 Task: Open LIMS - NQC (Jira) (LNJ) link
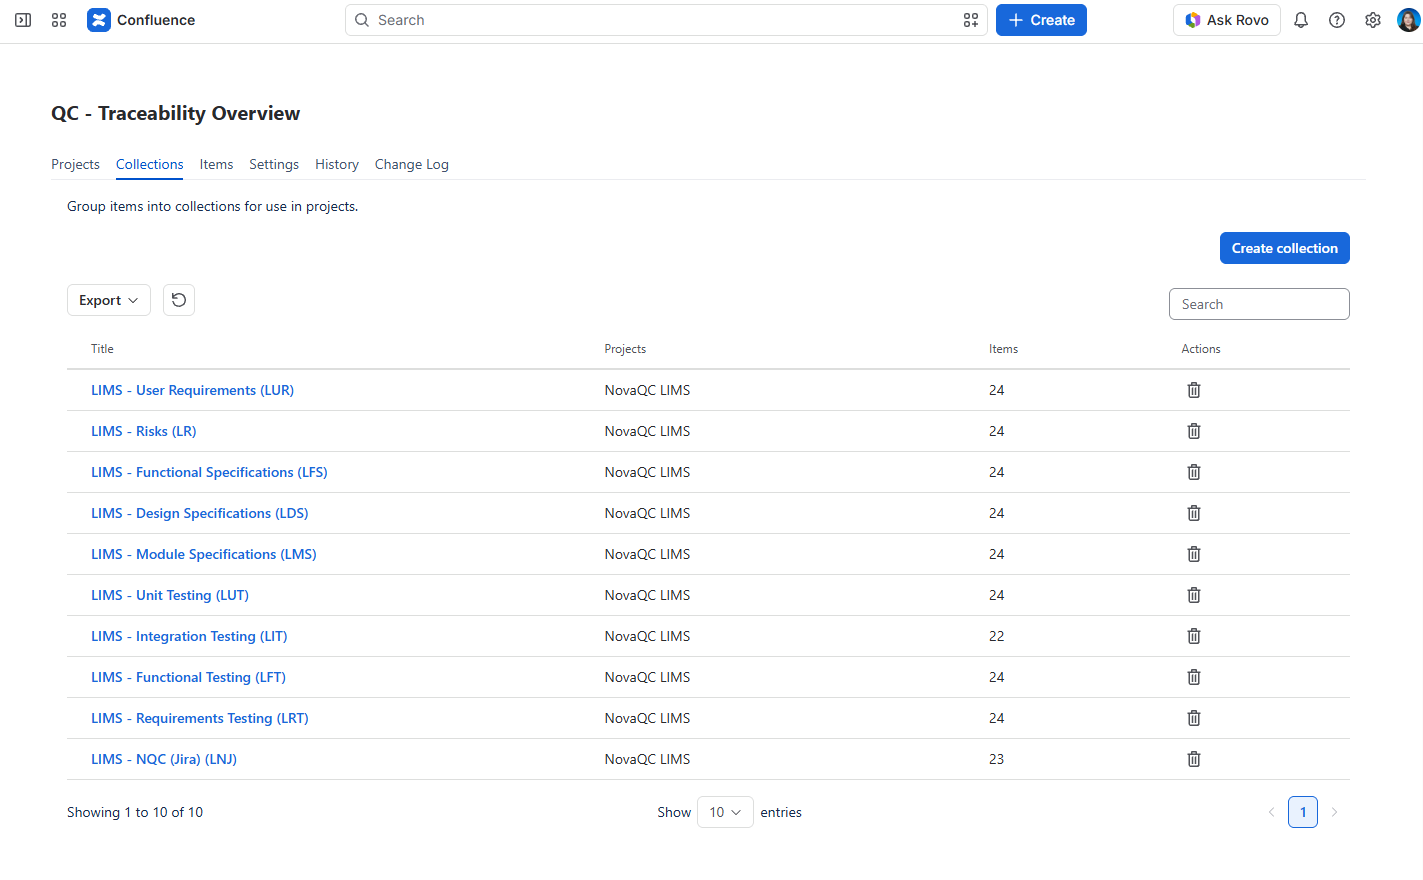164,759
